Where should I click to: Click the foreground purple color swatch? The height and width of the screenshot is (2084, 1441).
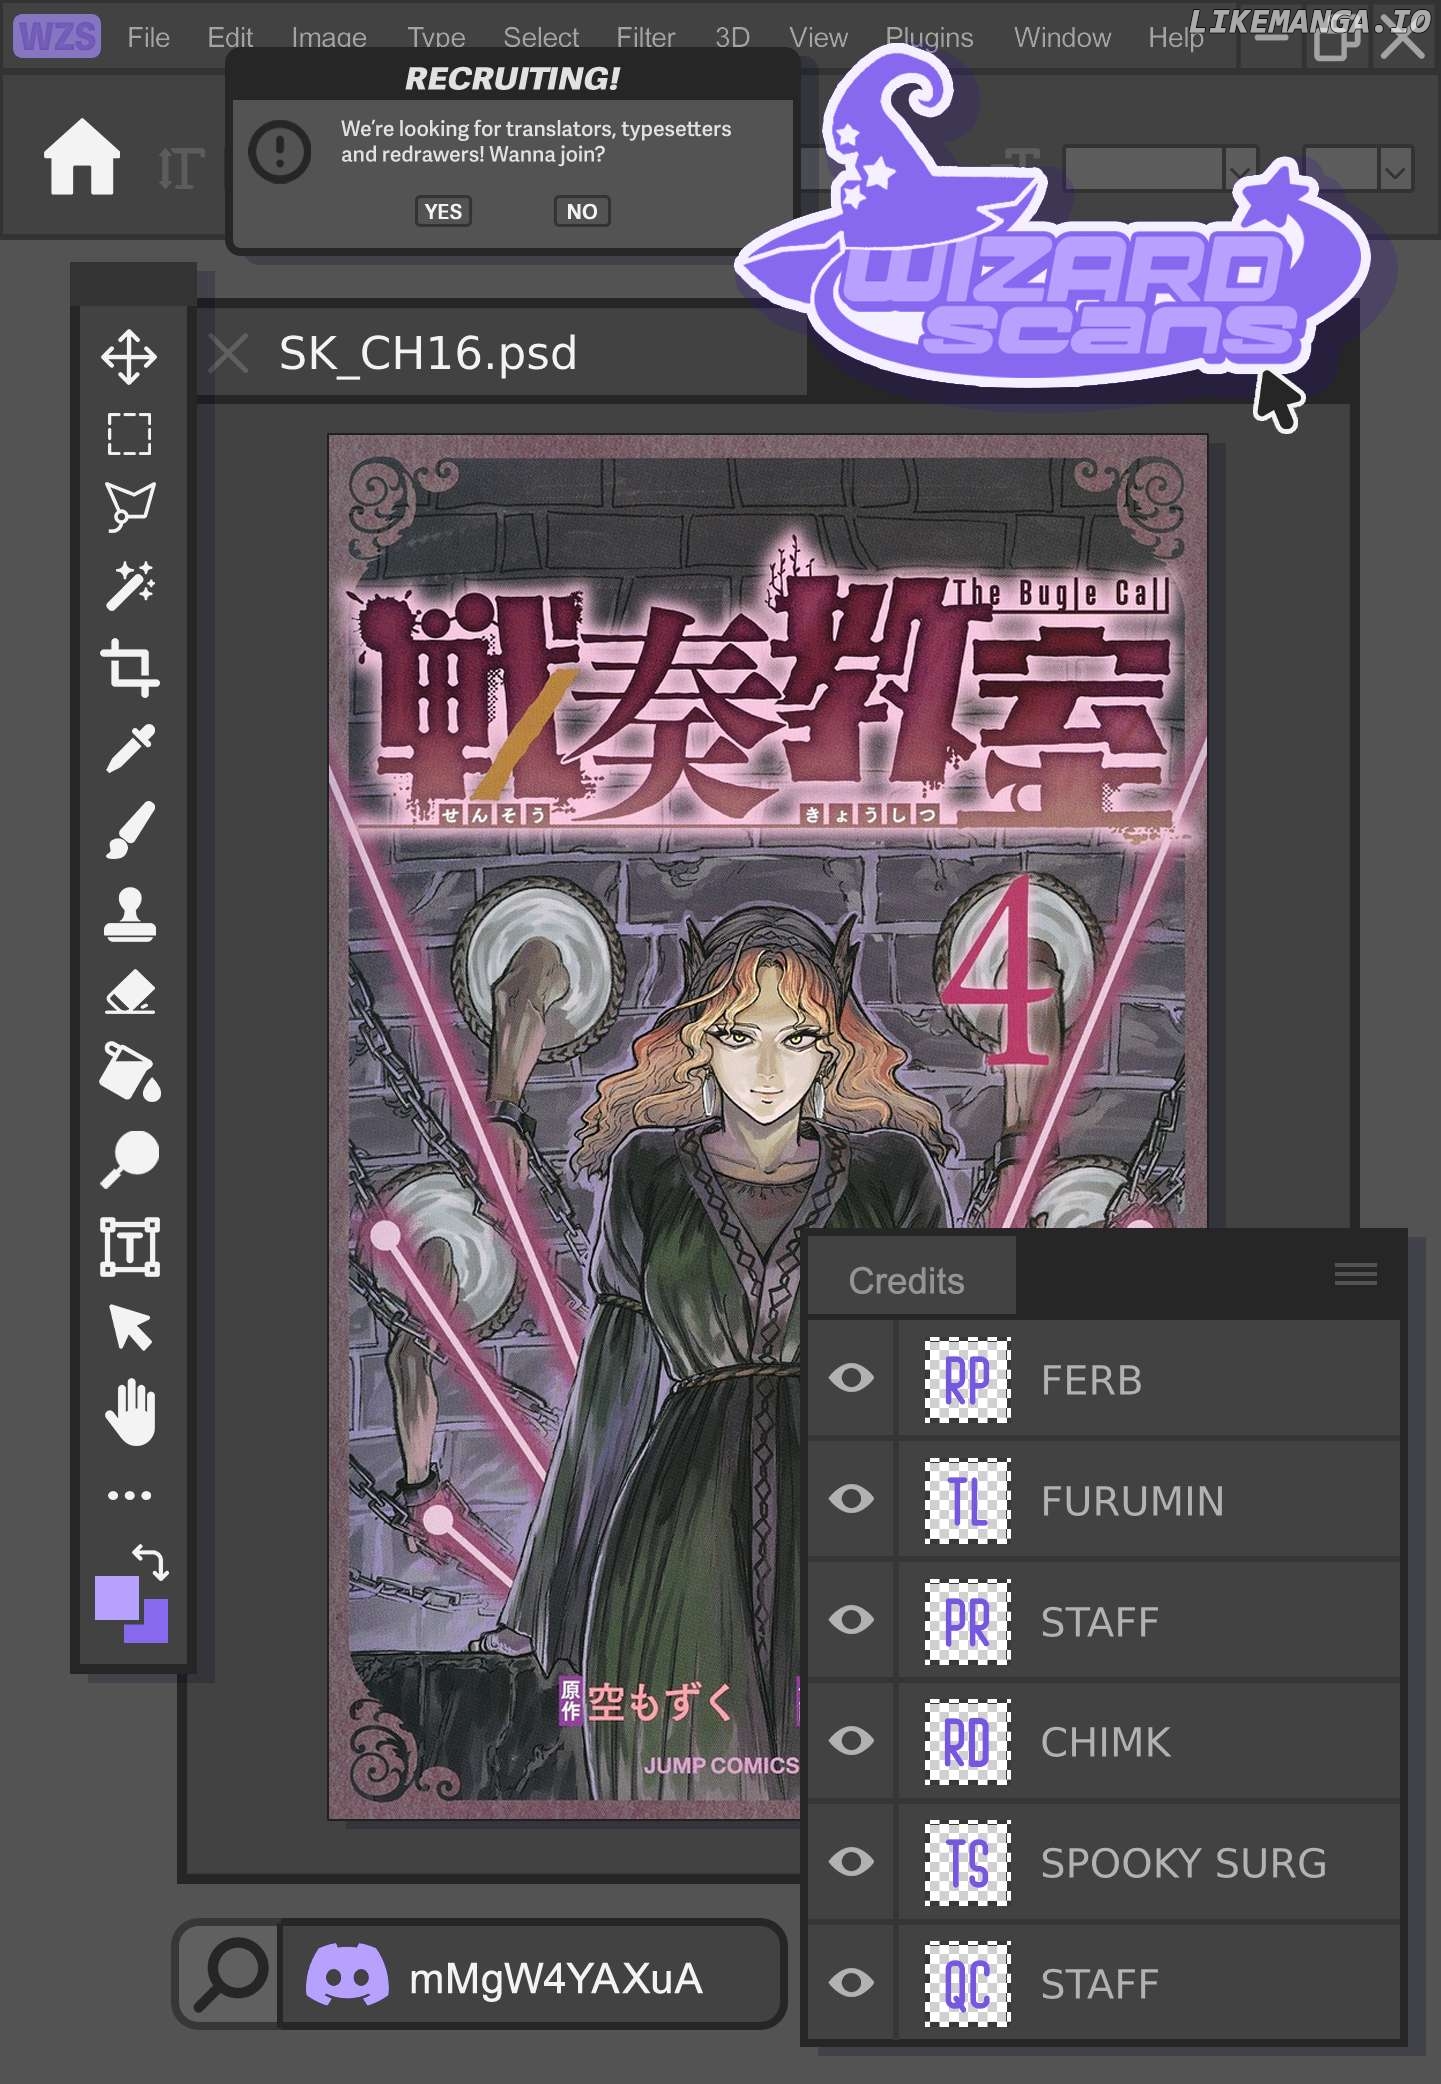point(117,1599)
